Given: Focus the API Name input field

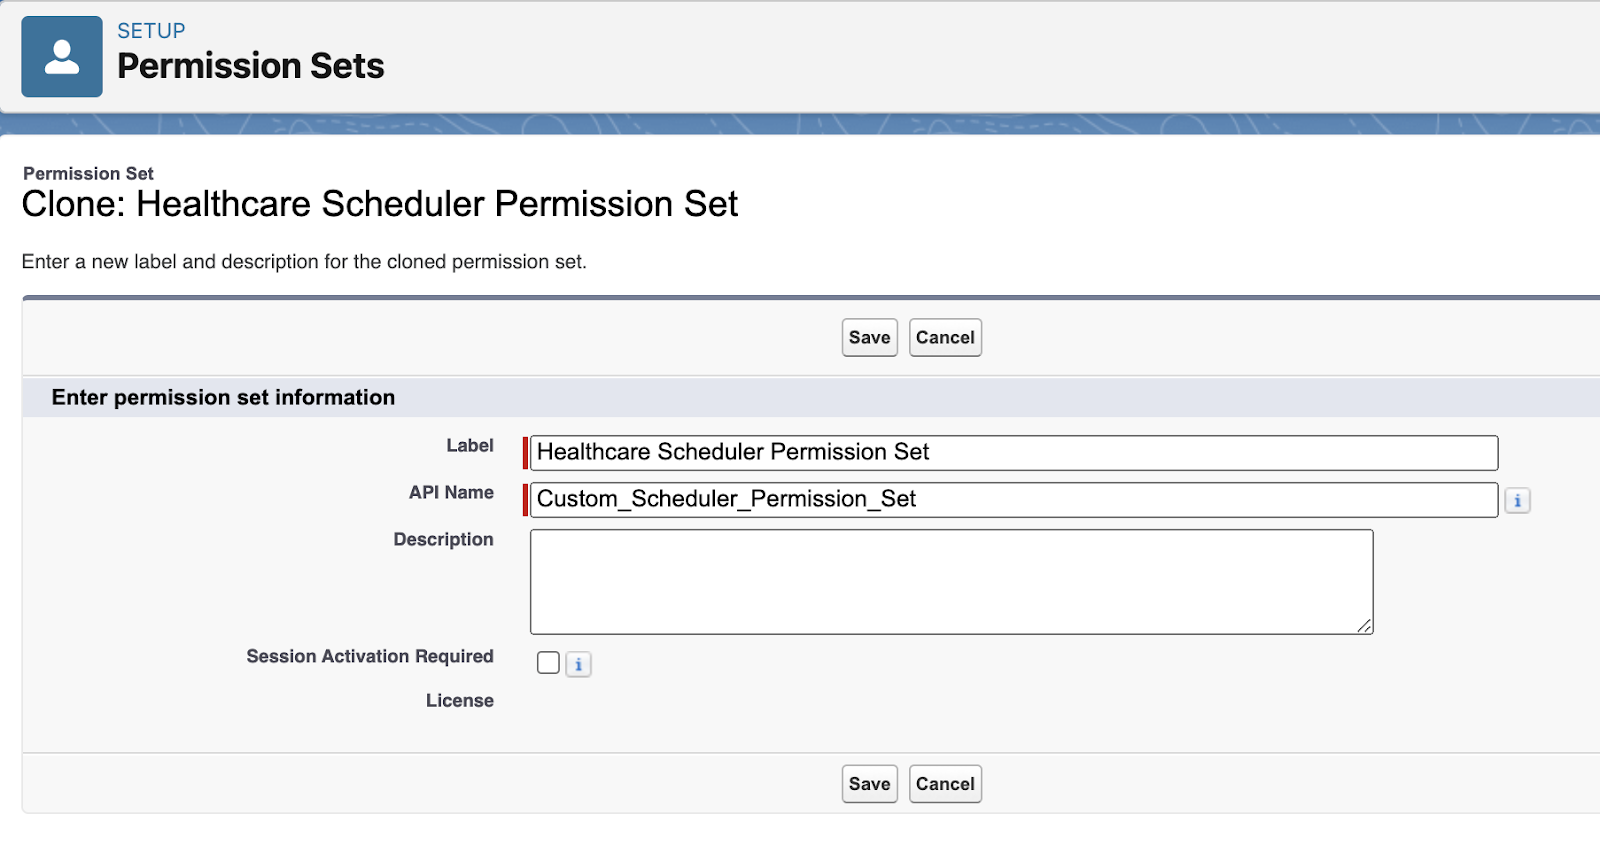Looking at the screenshot, I should click(1014, 499).
